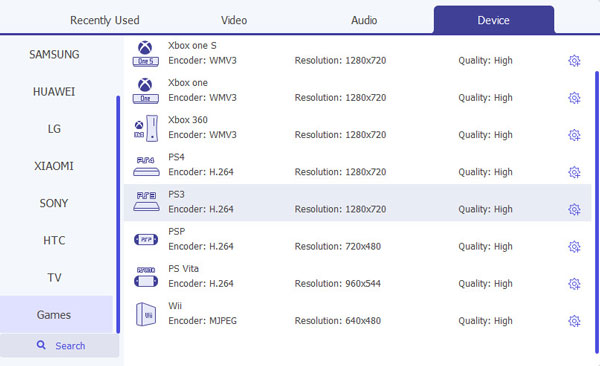The image size is (600, 366).
Task: Select the Device tab
Action: (494, 20)
